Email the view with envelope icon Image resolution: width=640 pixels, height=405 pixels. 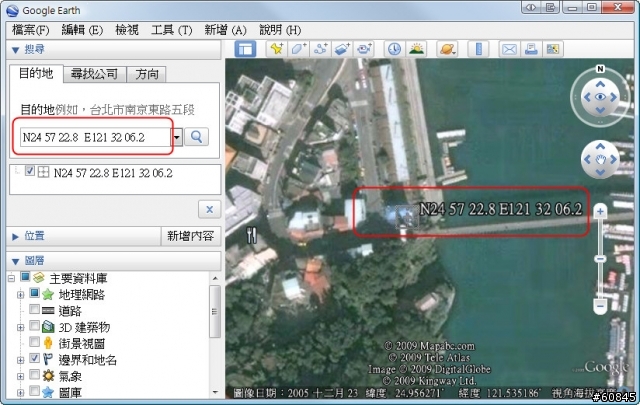coord(509,49)
